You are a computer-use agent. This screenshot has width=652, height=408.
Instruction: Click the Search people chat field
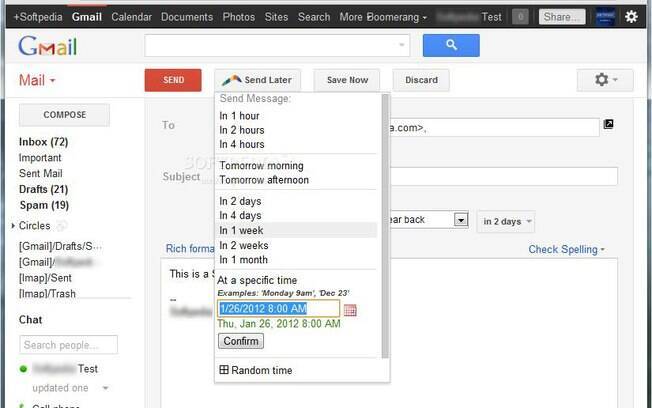click(x=69, y=345)
